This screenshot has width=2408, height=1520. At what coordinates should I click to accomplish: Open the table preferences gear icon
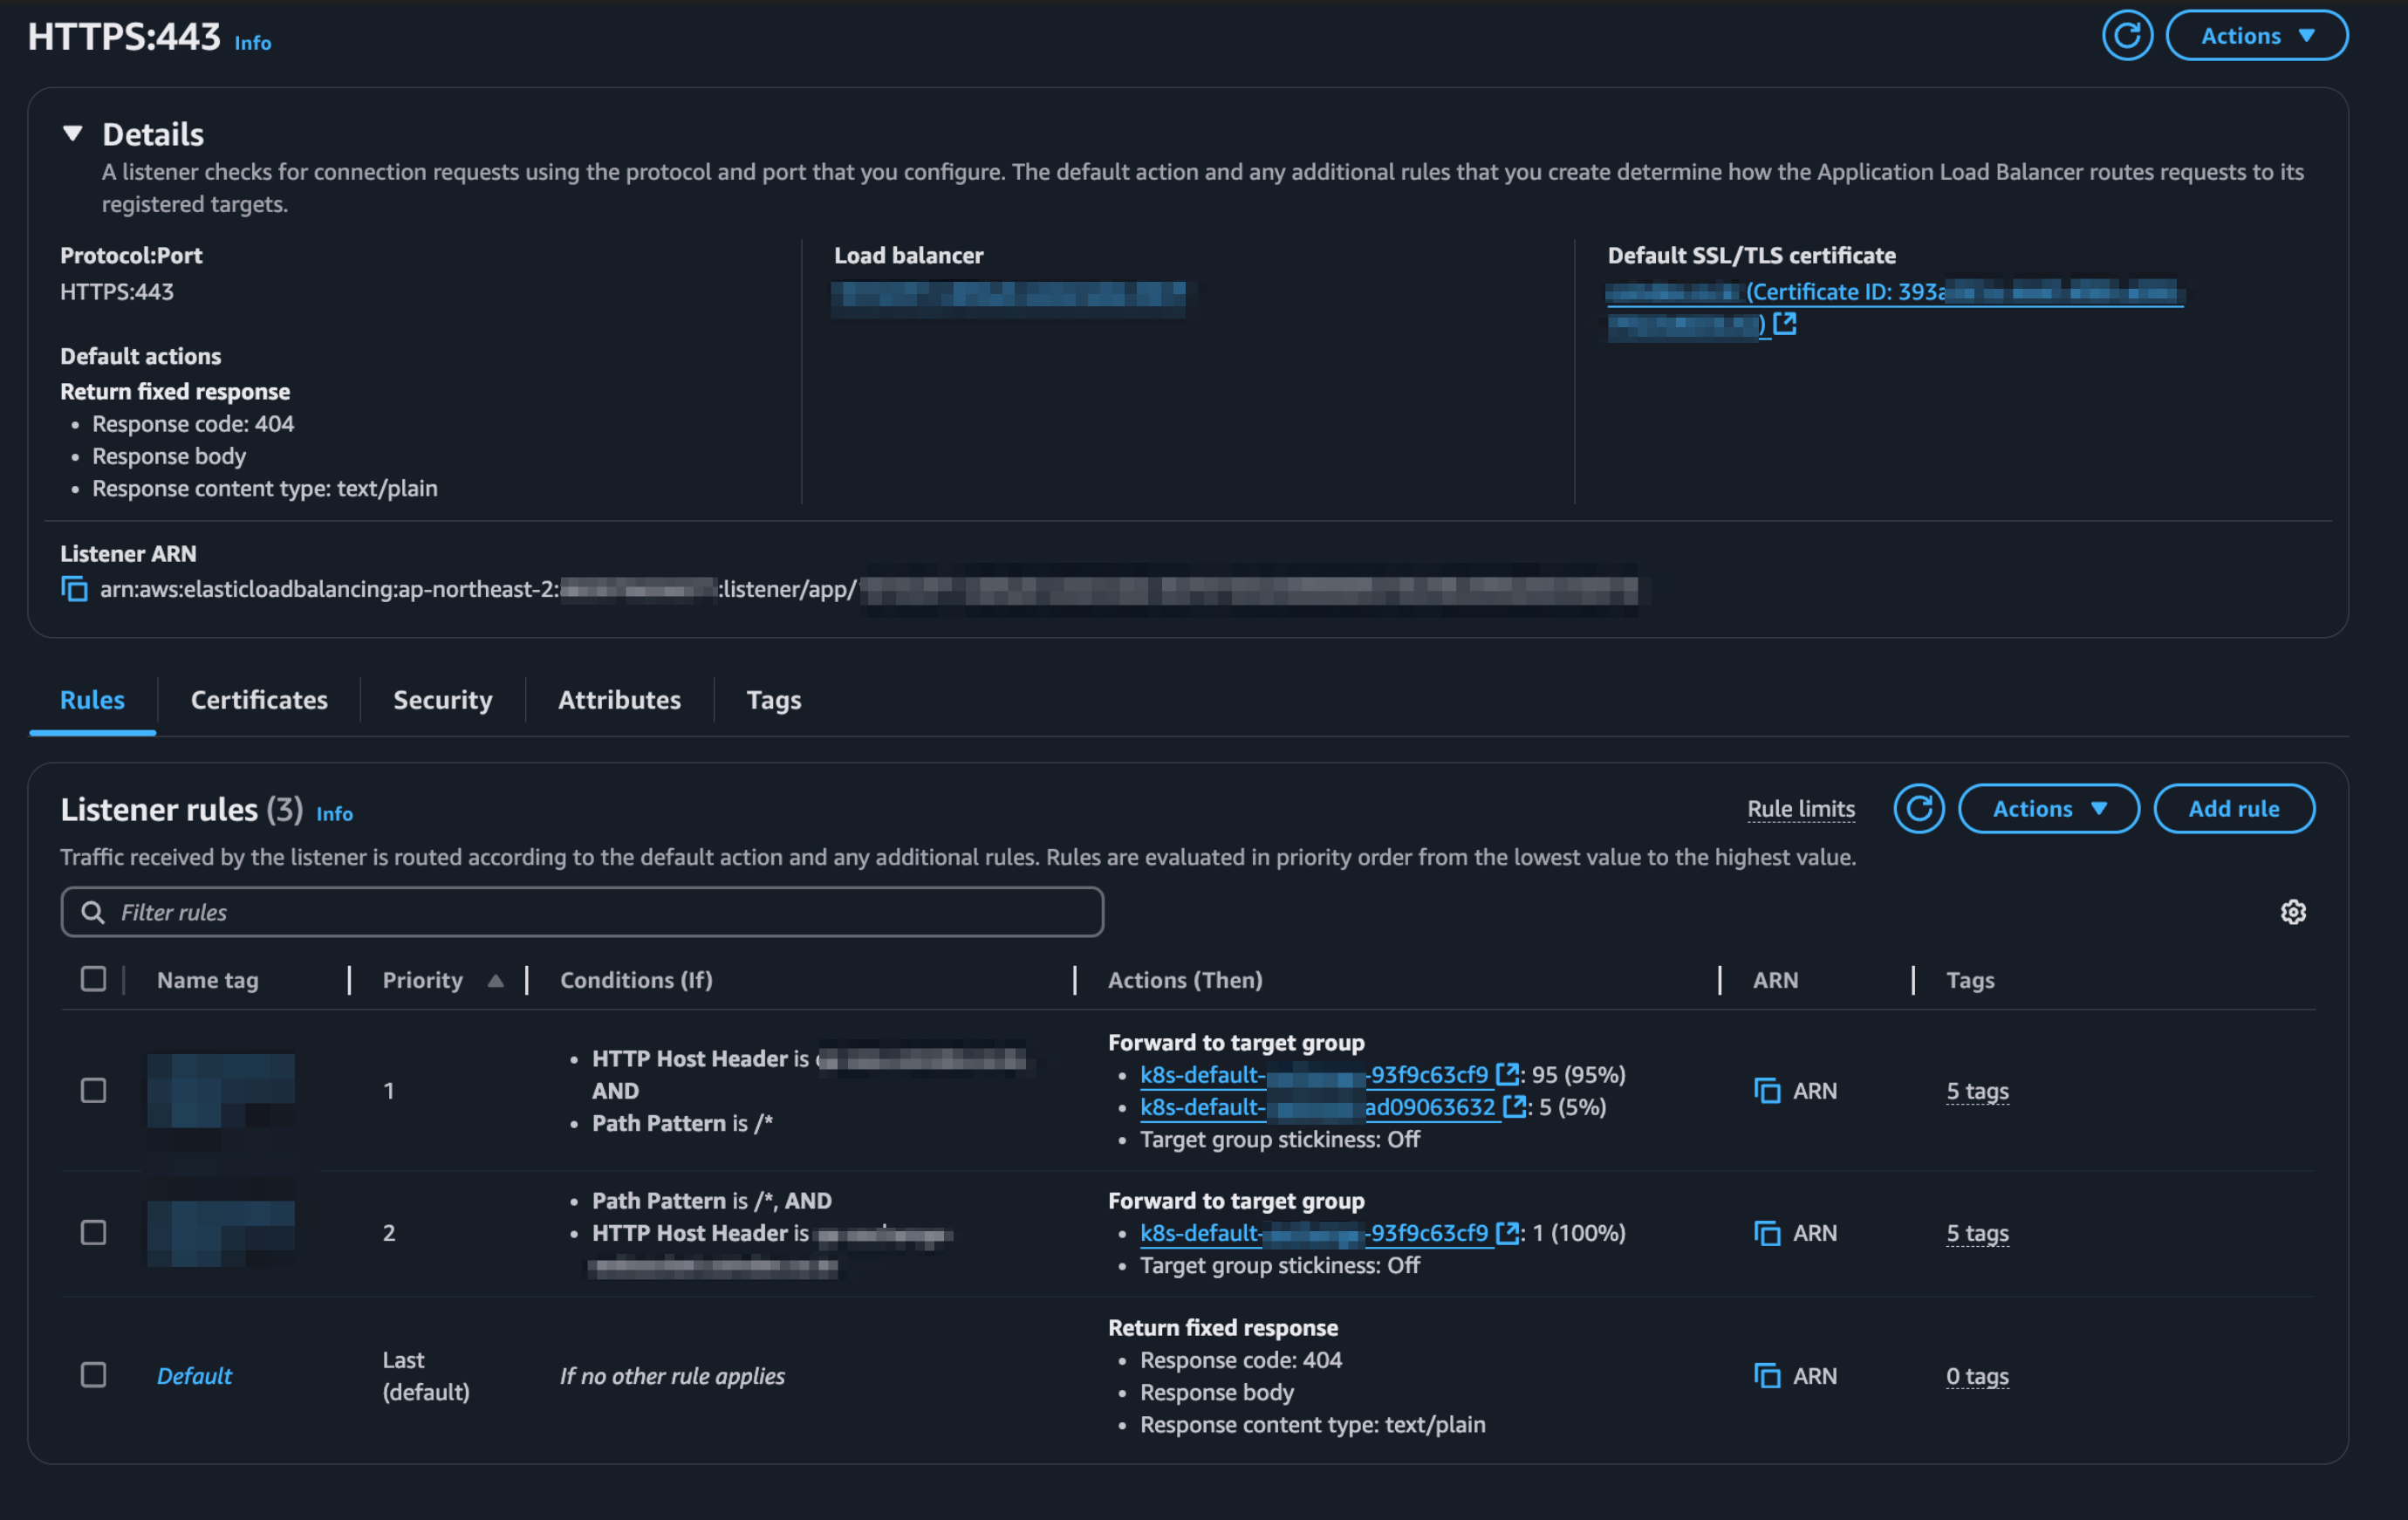click(x=2292, y=912)
